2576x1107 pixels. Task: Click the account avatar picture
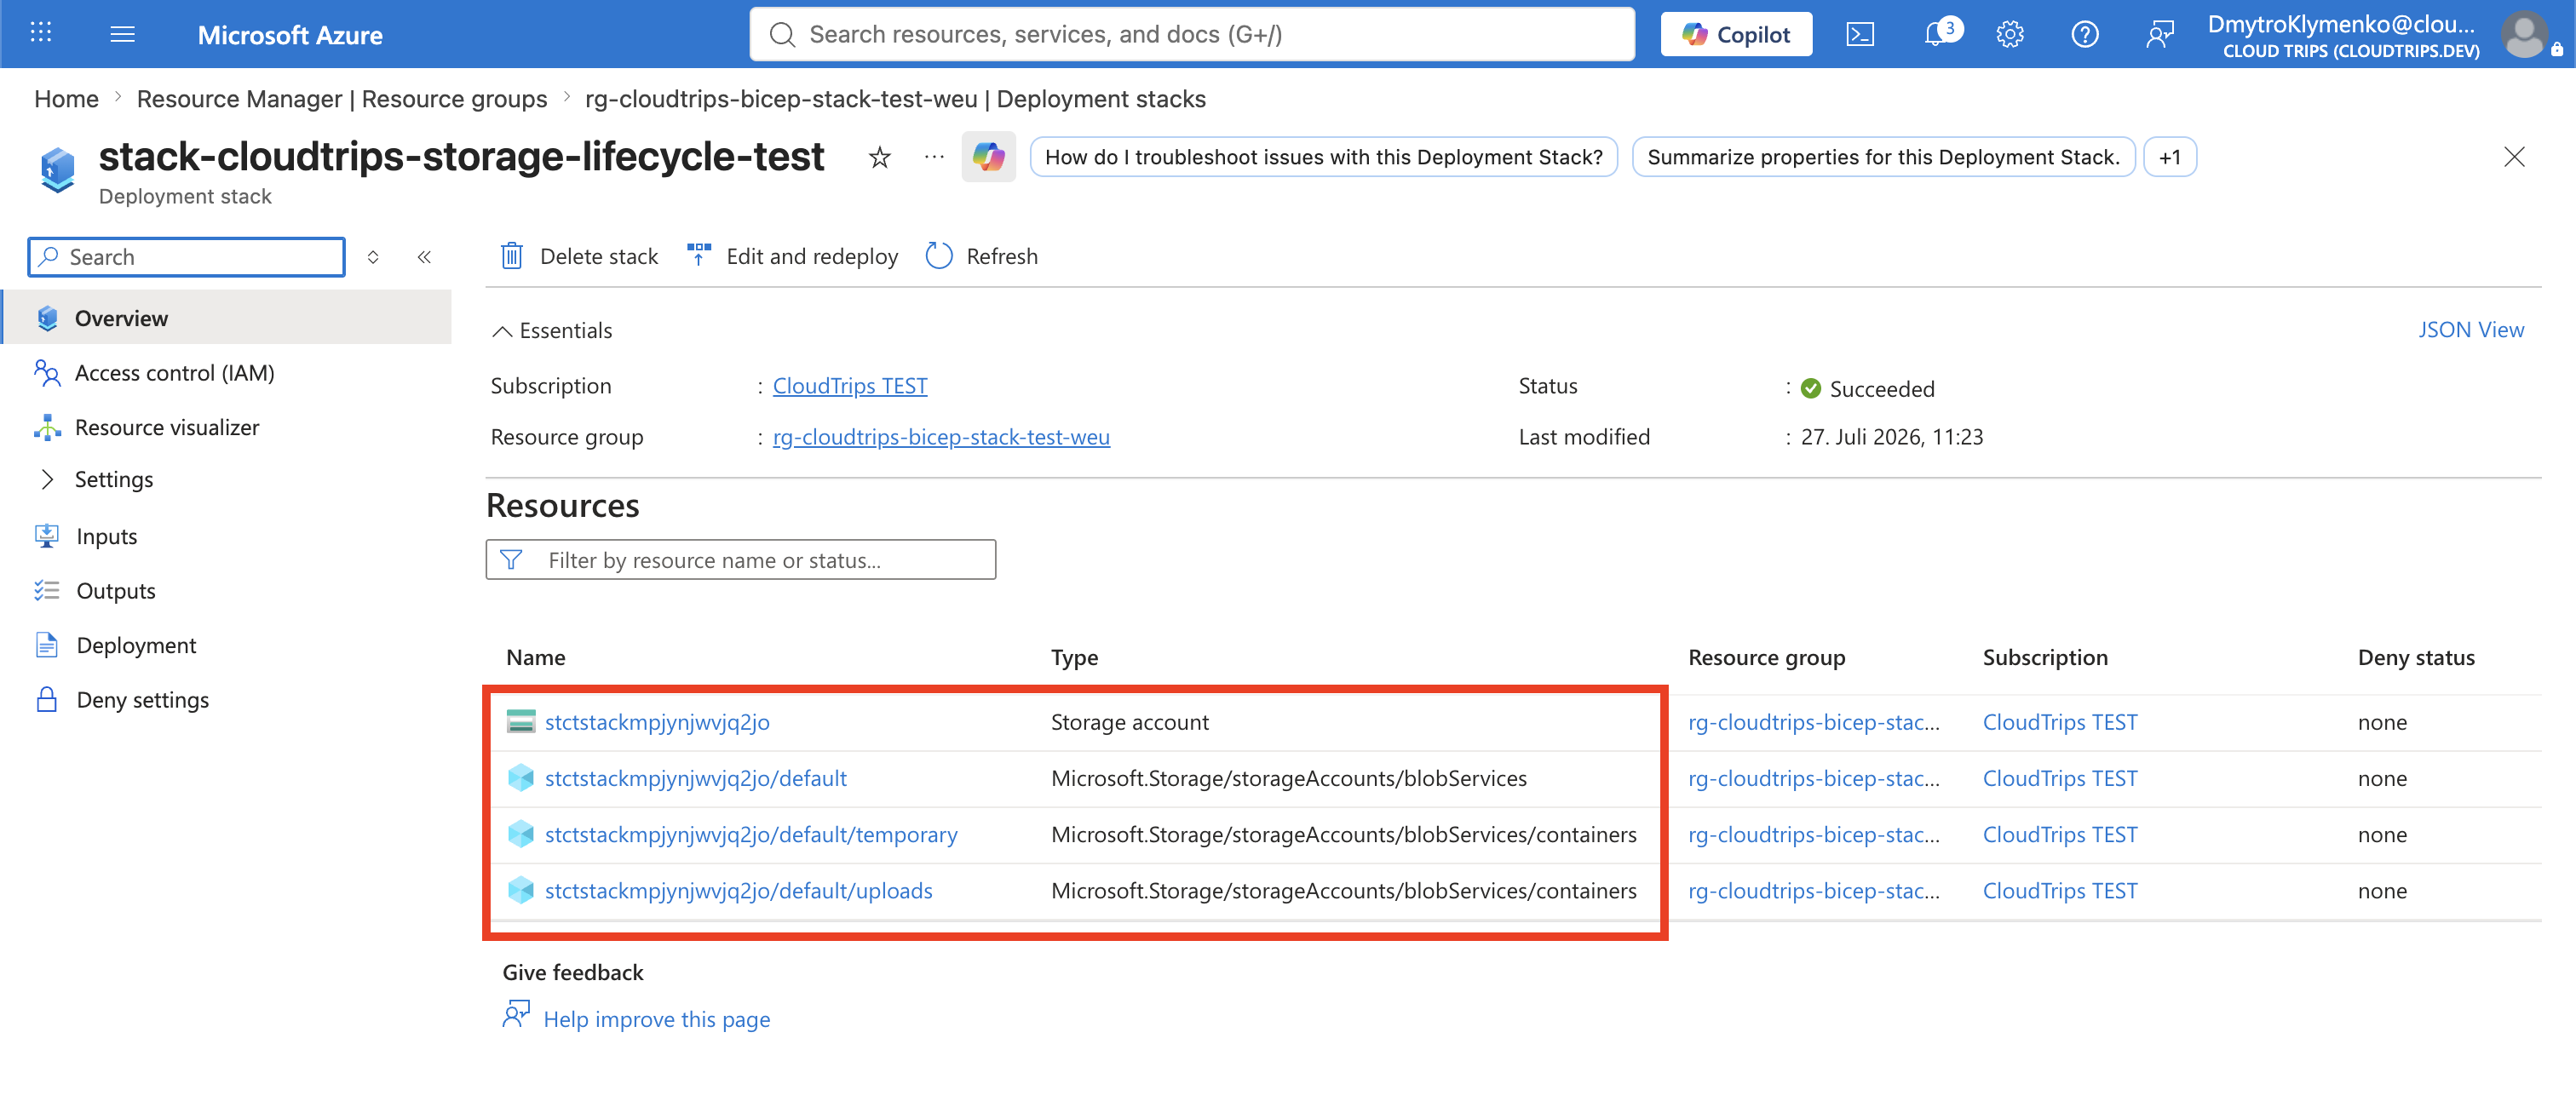(2526, 35)
